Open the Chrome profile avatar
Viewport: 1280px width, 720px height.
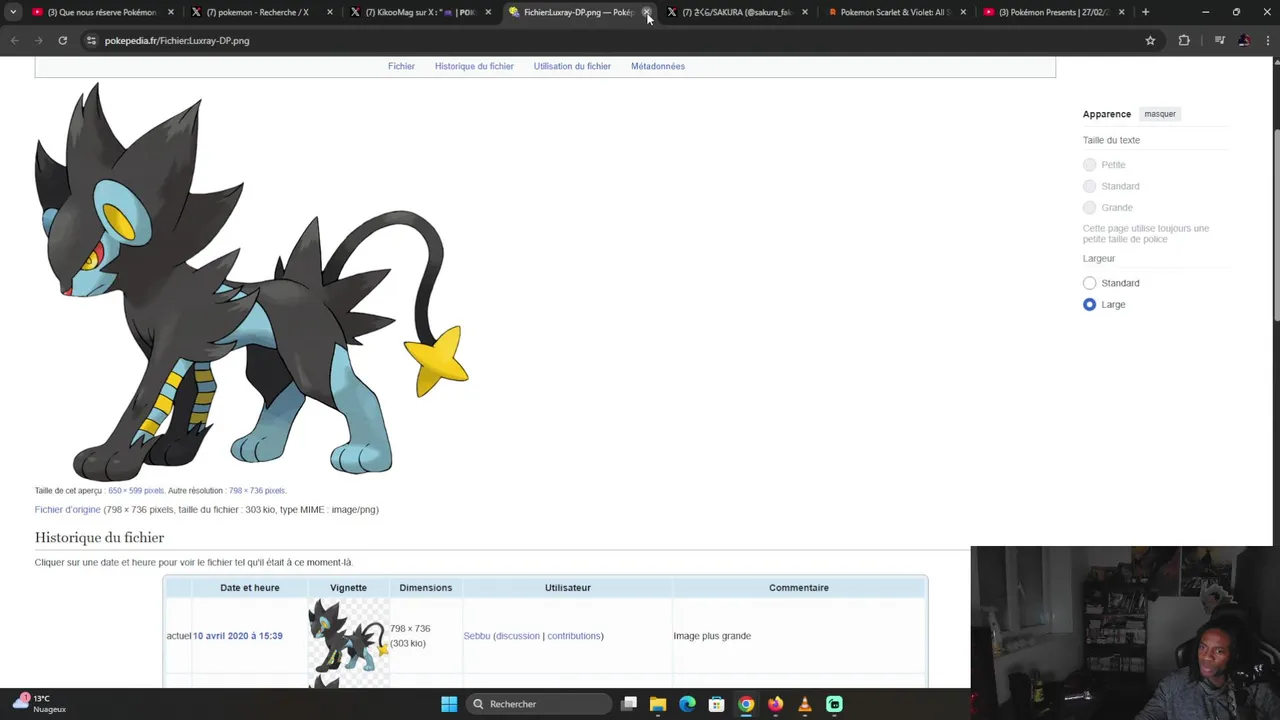click(x=1243, y=41)
